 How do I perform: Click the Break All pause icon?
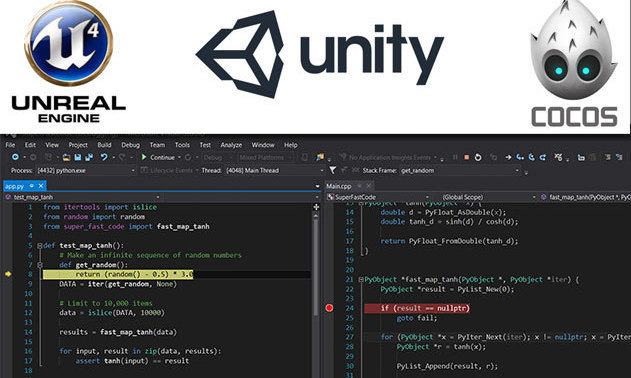[455, 157]
